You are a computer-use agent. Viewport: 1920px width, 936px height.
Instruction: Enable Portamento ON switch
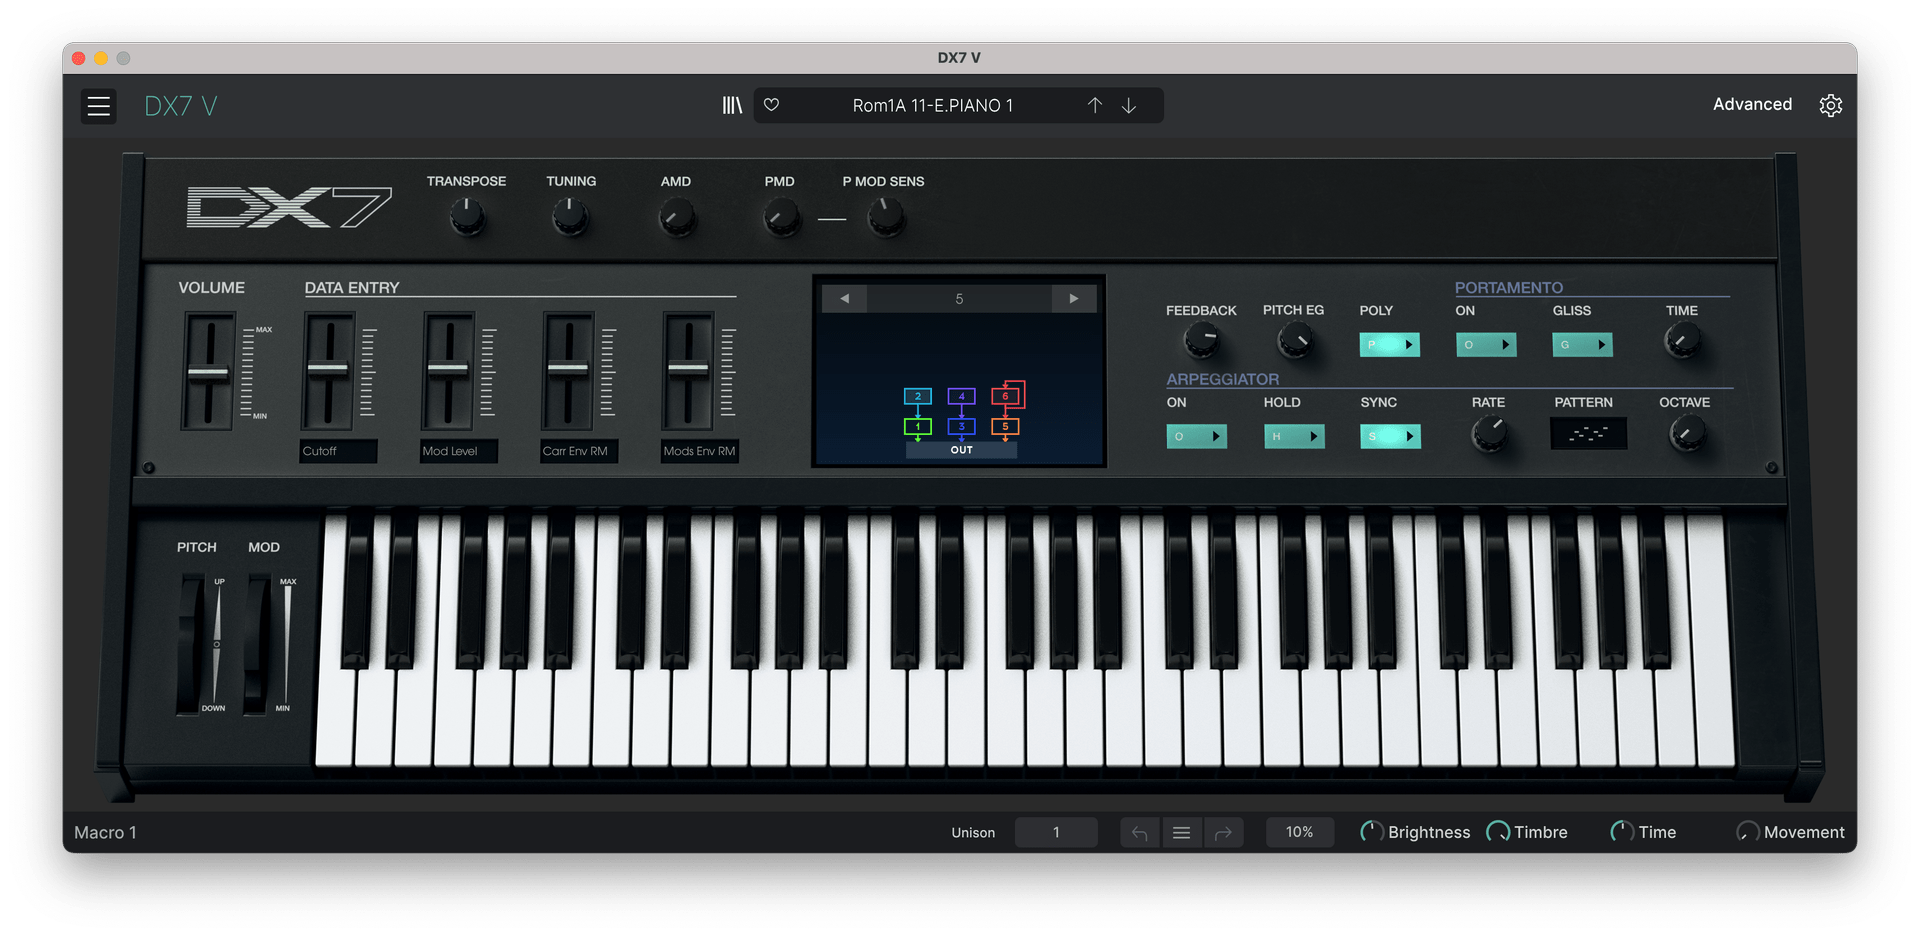(x=1486, y=345)
